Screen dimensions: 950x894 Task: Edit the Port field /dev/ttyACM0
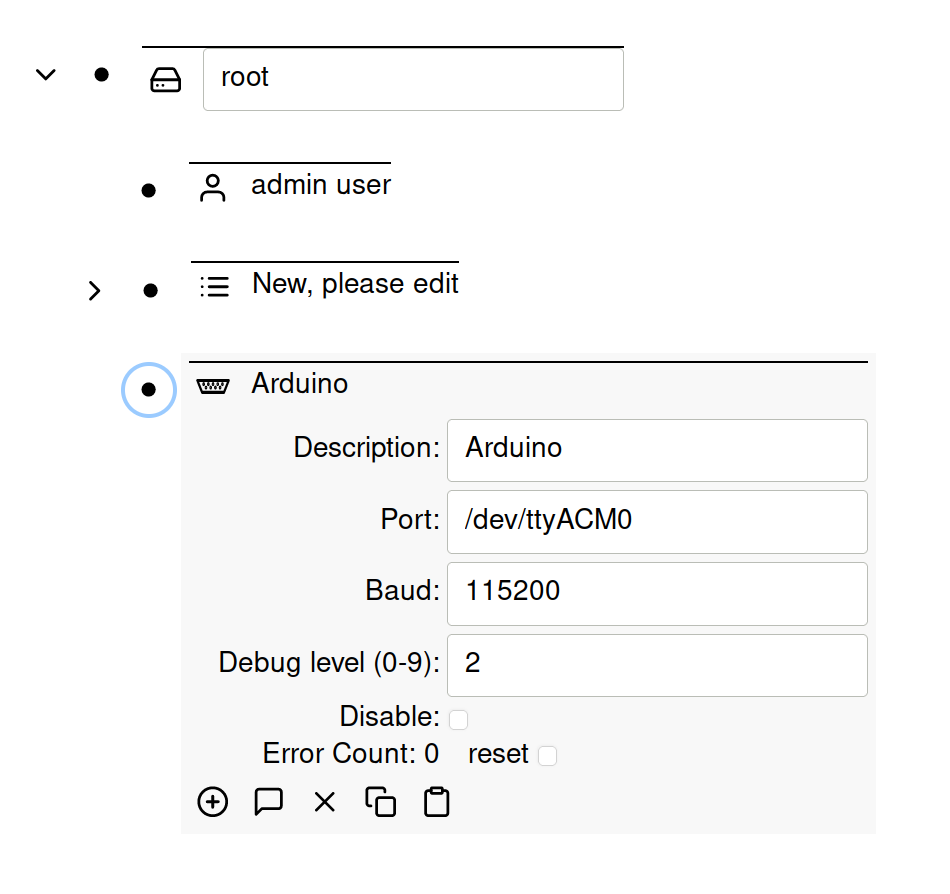pos(656,521)
